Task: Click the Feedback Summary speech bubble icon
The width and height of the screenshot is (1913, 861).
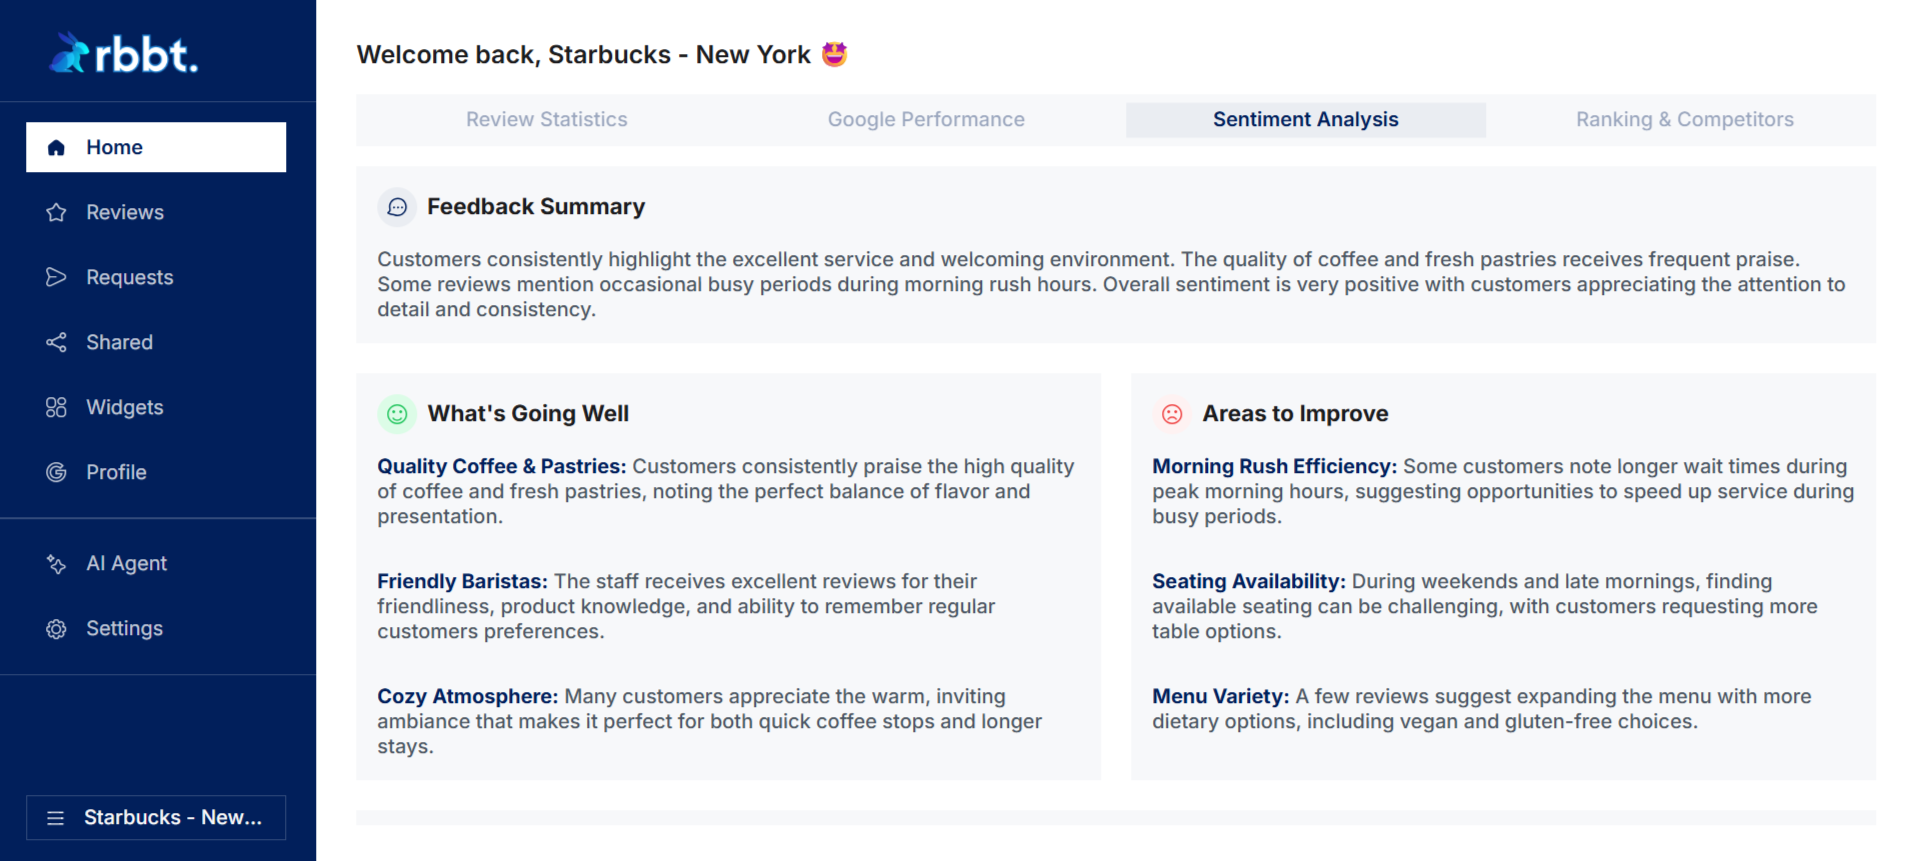Action: click(397, 206)
